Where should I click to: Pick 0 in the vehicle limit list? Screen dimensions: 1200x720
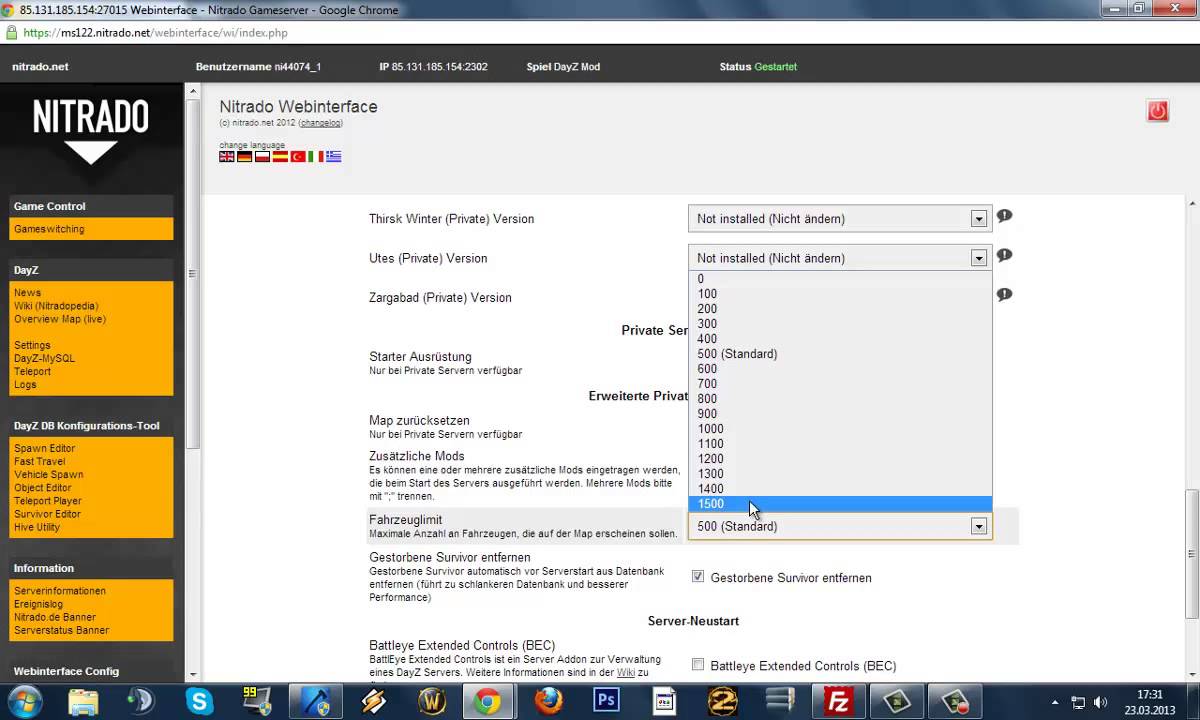(x=840, y=279)
